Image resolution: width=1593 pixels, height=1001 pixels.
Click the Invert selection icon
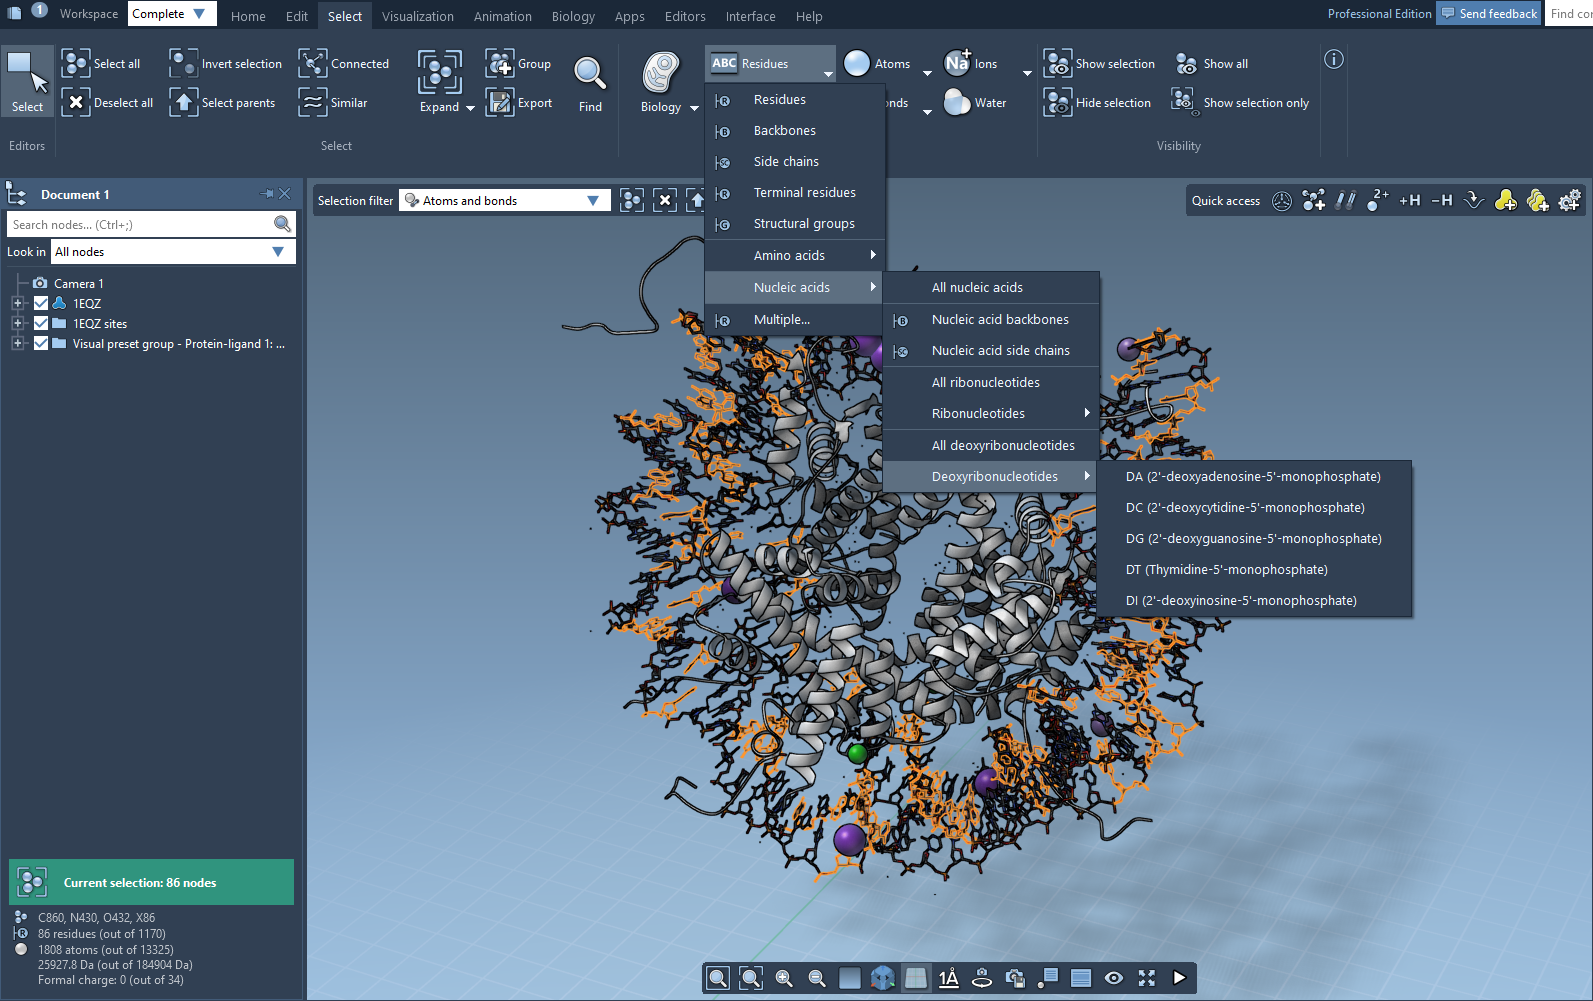pos(183,64)
